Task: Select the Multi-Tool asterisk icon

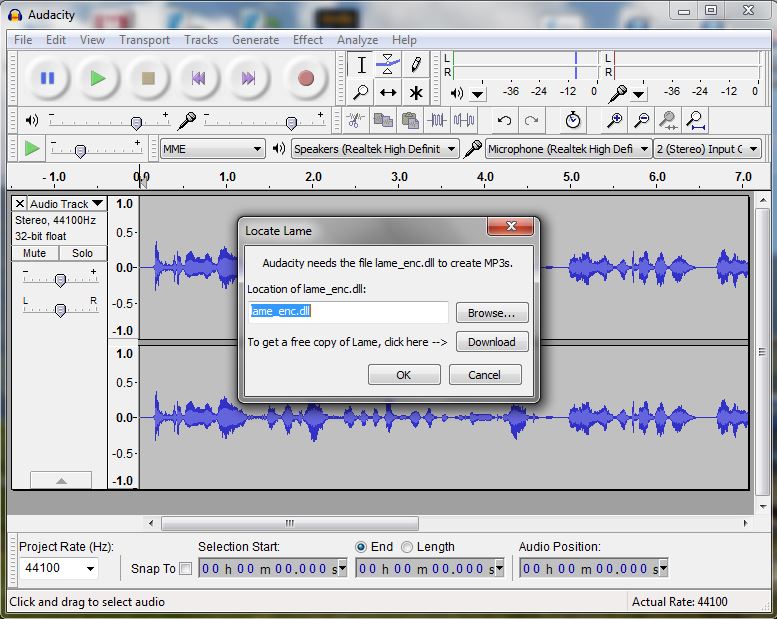Action: [x=416, y=92]
